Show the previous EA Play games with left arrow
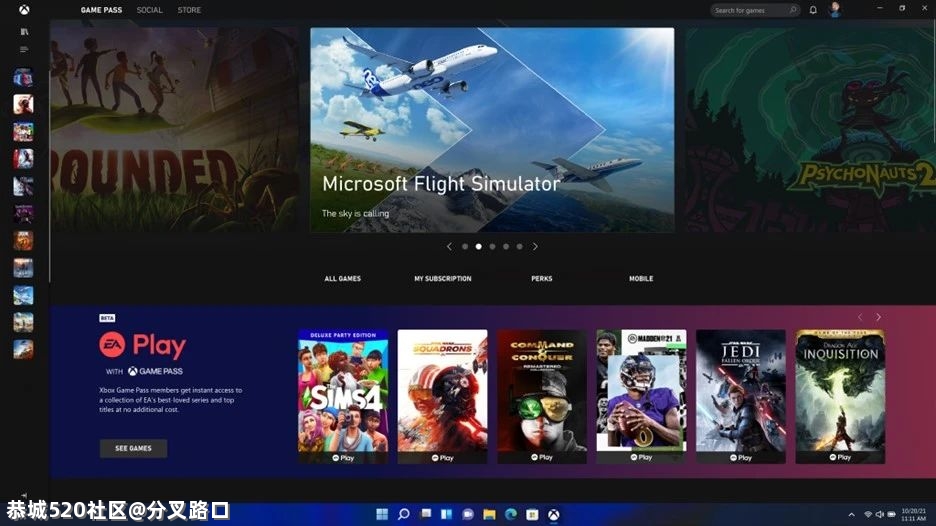Screen dimensions: 936x526 (860, 317)
